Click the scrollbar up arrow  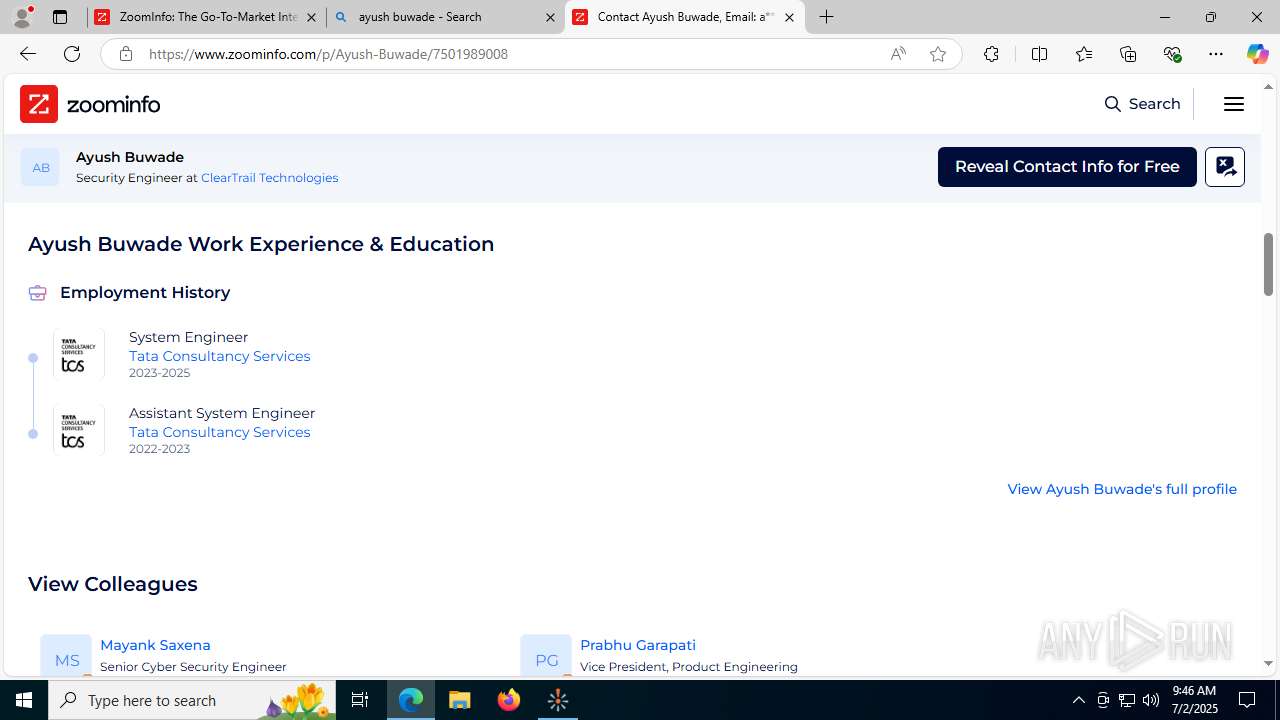click(1269, 86)
